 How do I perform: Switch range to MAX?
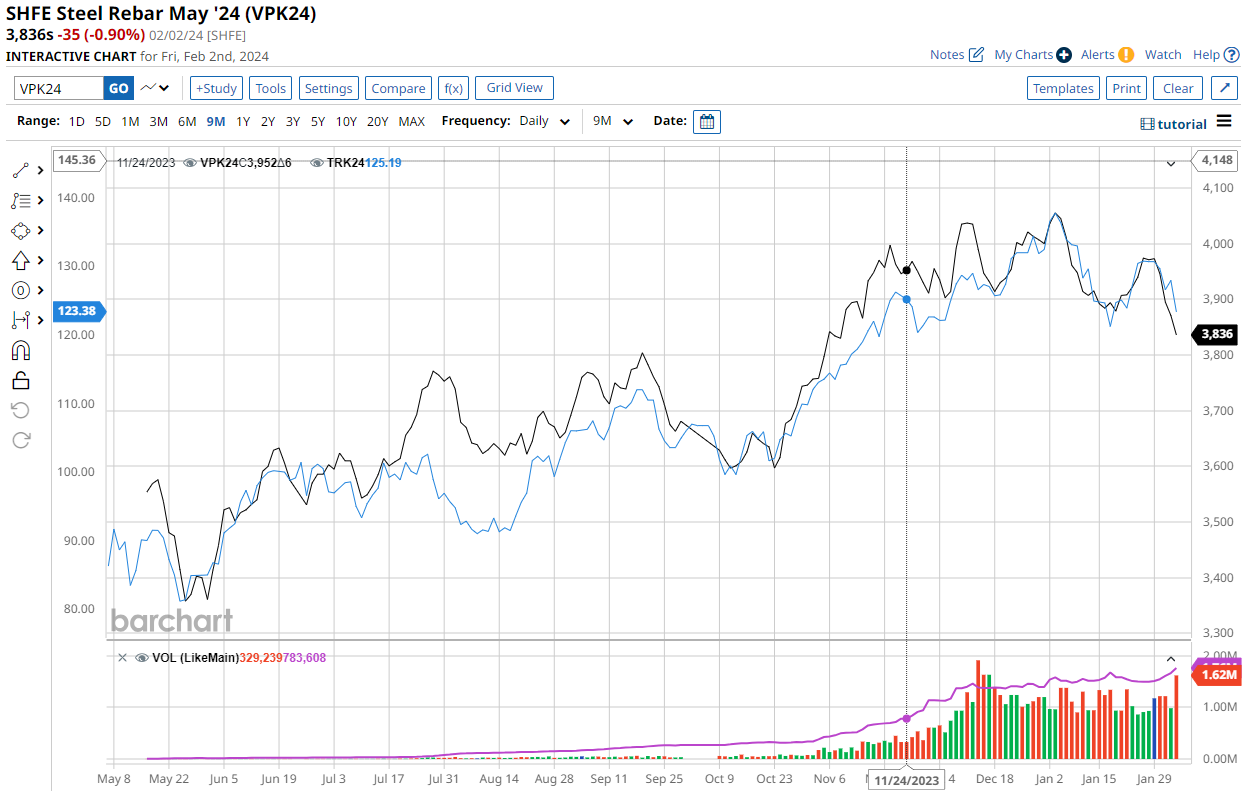(411, 122)
